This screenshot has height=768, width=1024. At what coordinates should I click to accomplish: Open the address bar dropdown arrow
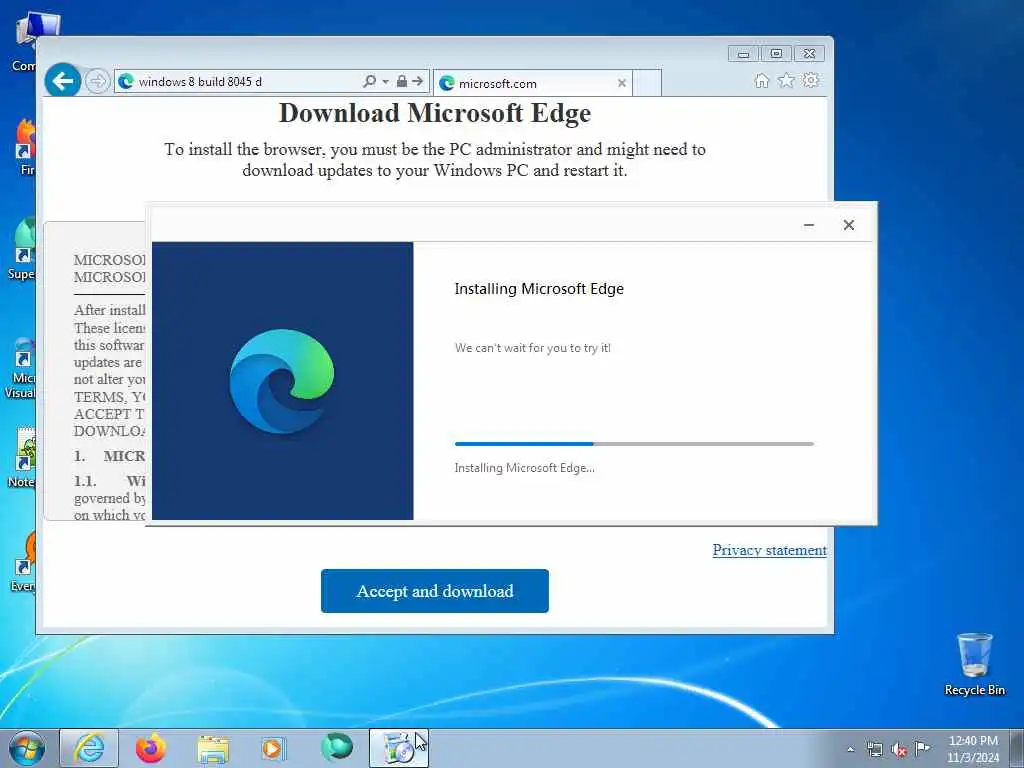pyautogui.click(x=385, y=82)
